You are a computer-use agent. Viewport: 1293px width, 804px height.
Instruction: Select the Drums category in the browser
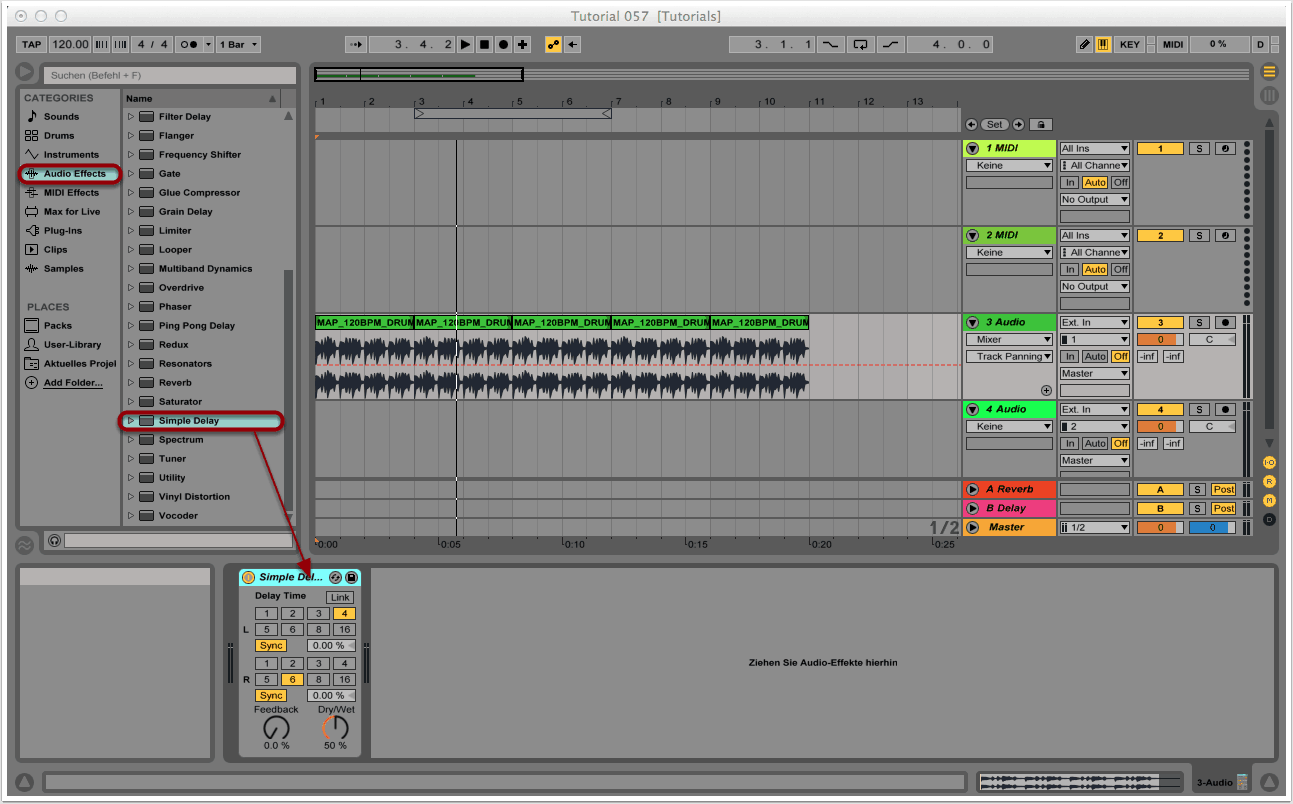pyautogui.click(x=58, y=135)
